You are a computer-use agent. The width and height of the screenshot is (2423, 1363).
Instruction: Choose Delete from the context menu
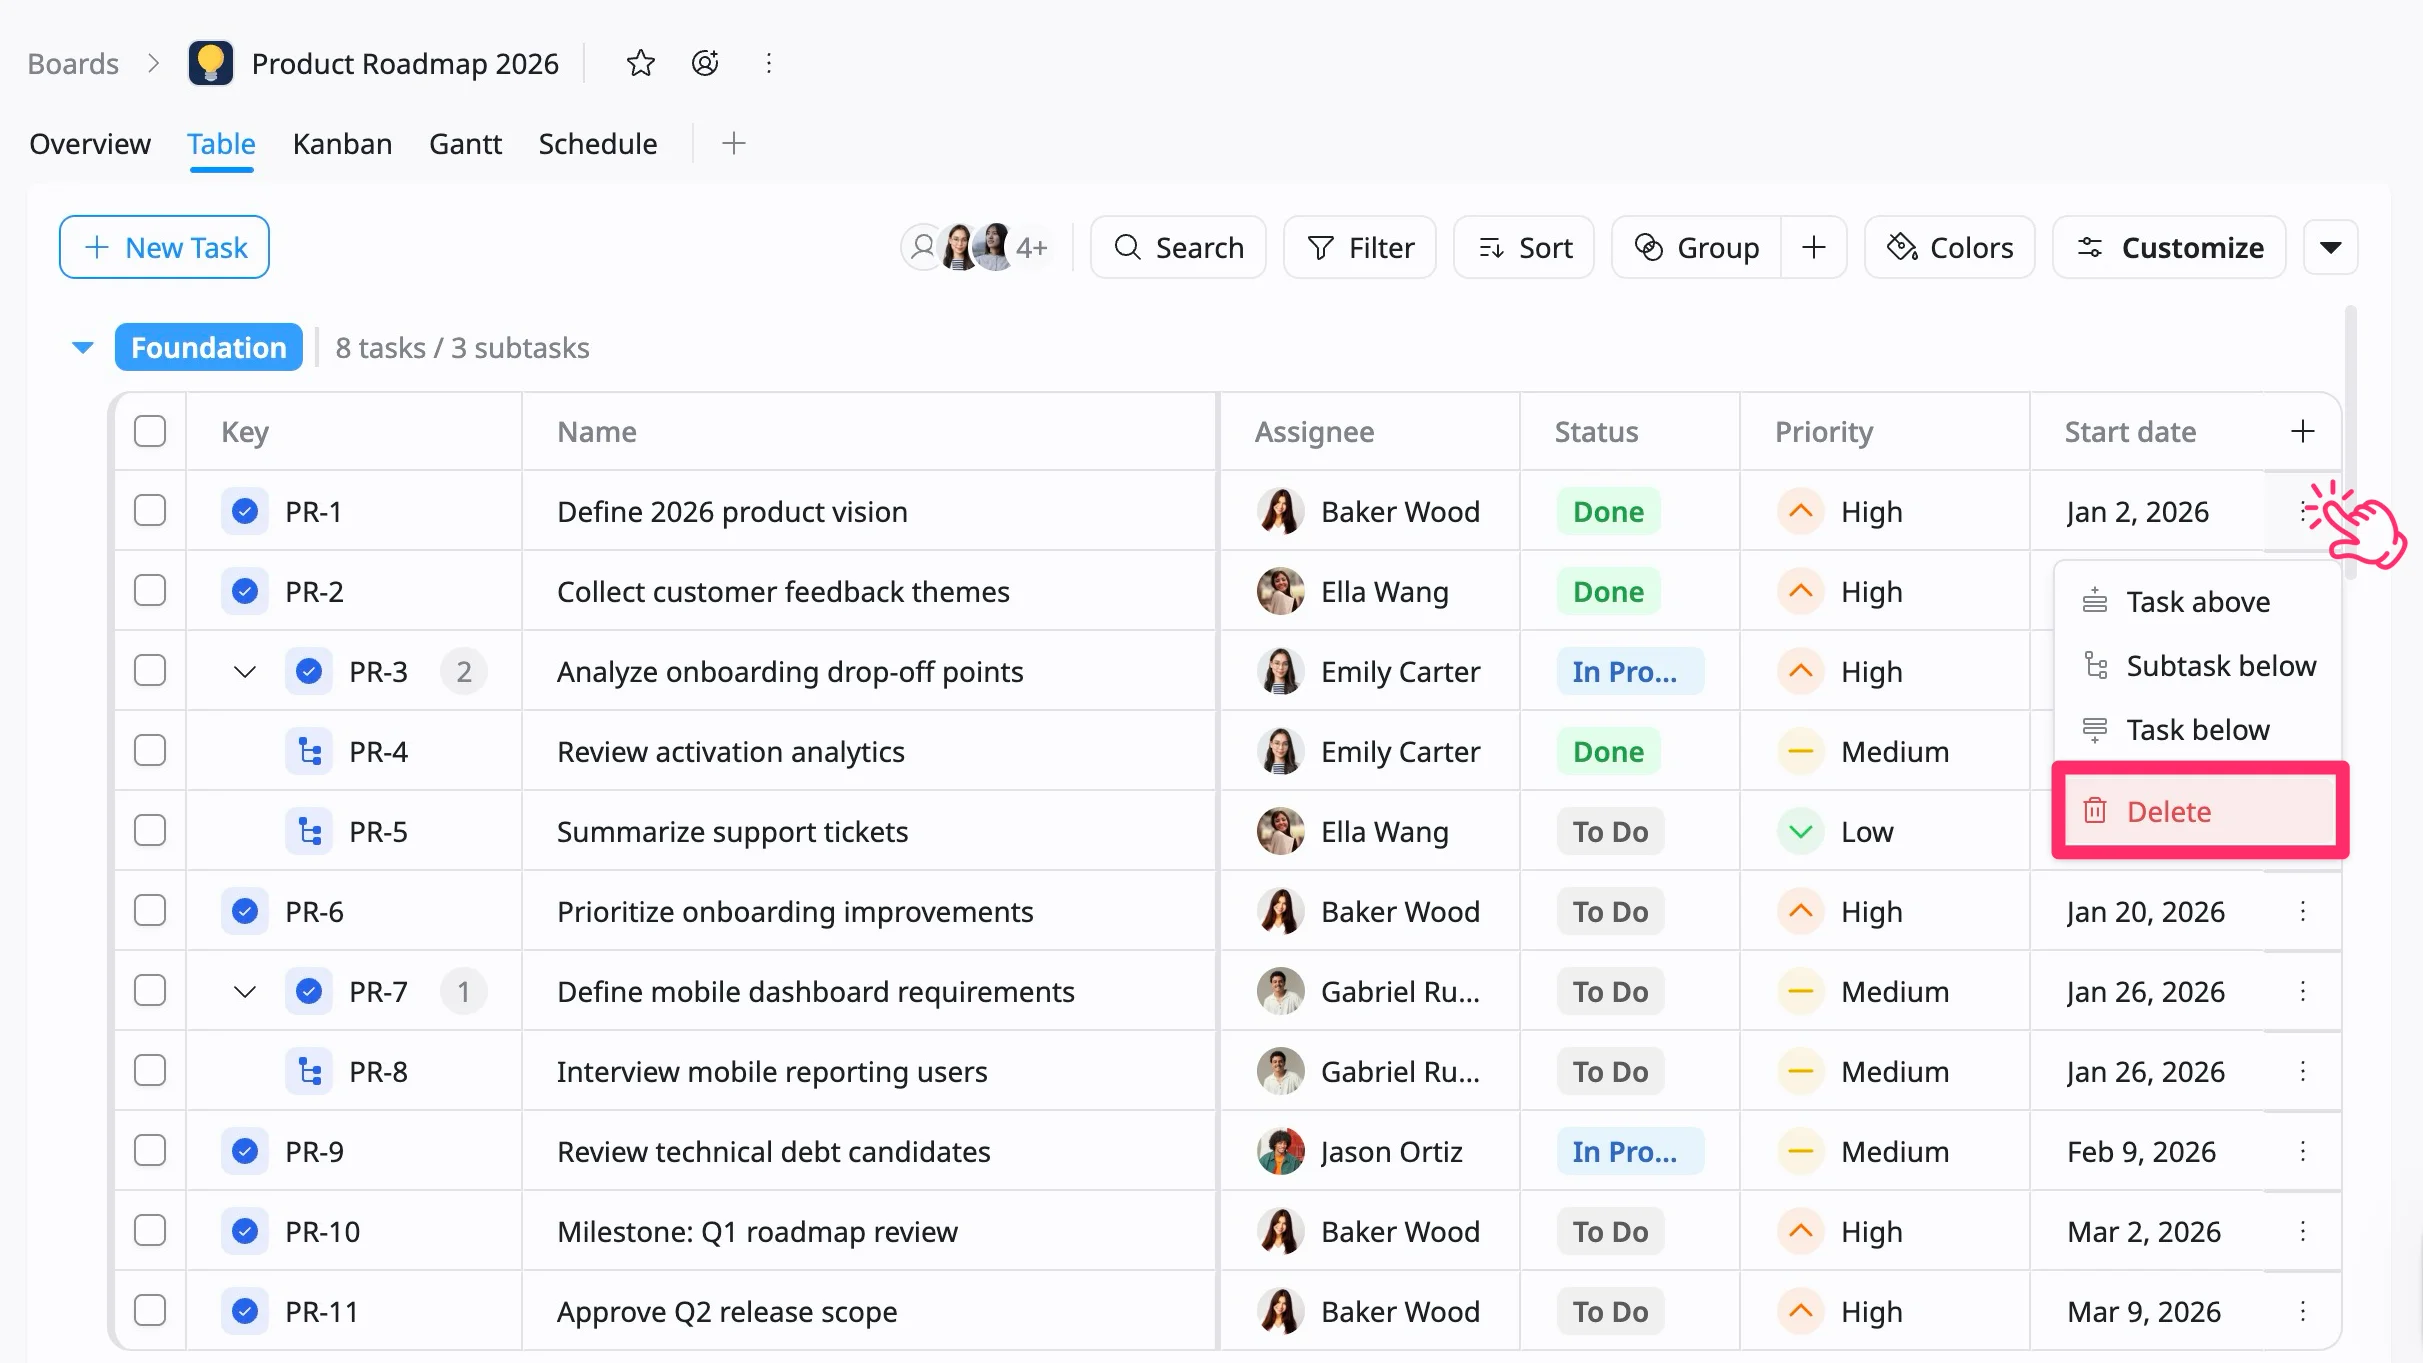pos(2200,811)
